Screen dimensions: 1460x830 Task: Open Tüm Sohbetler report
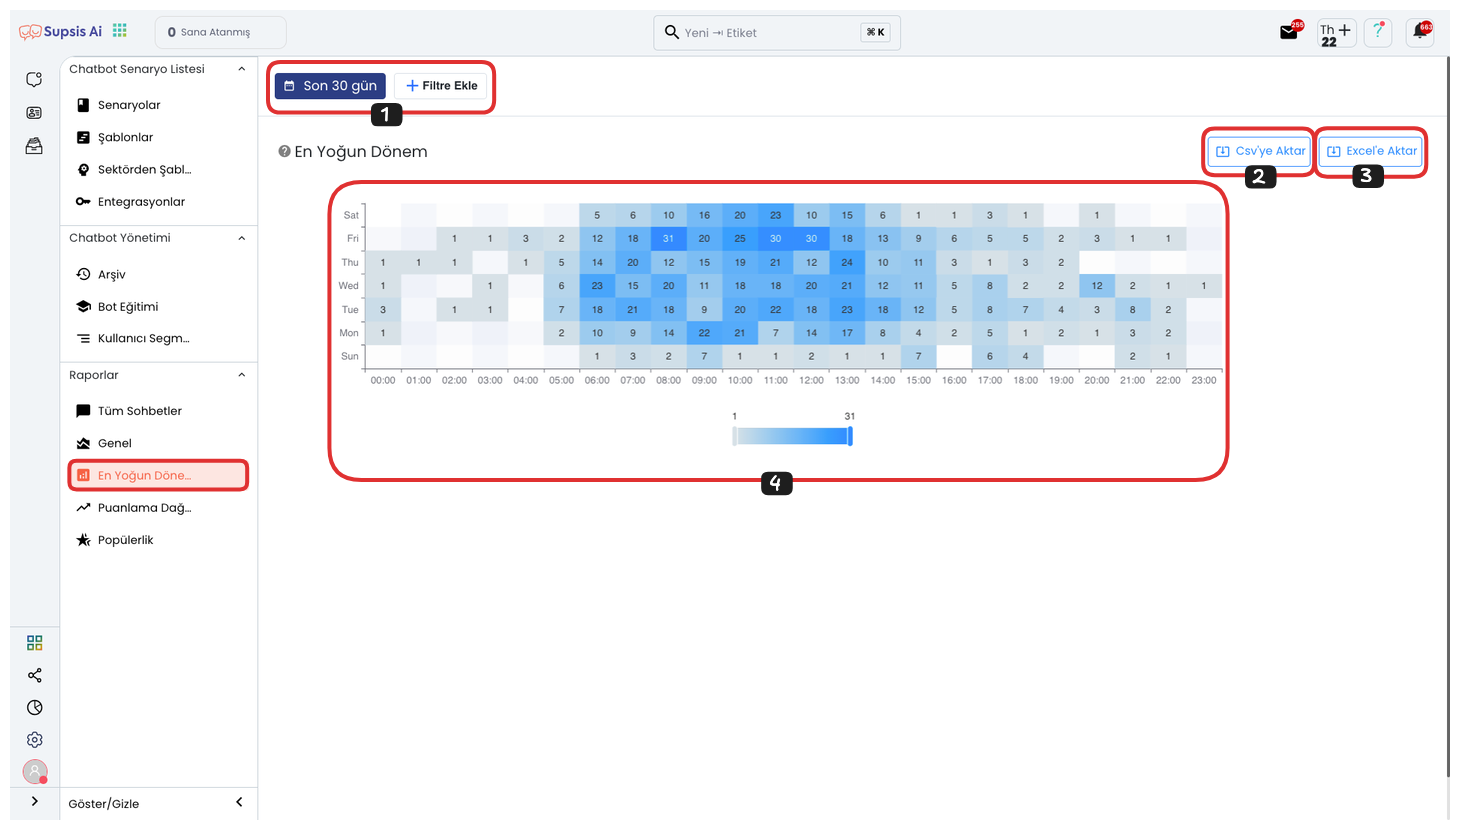[x=140, y=411]
